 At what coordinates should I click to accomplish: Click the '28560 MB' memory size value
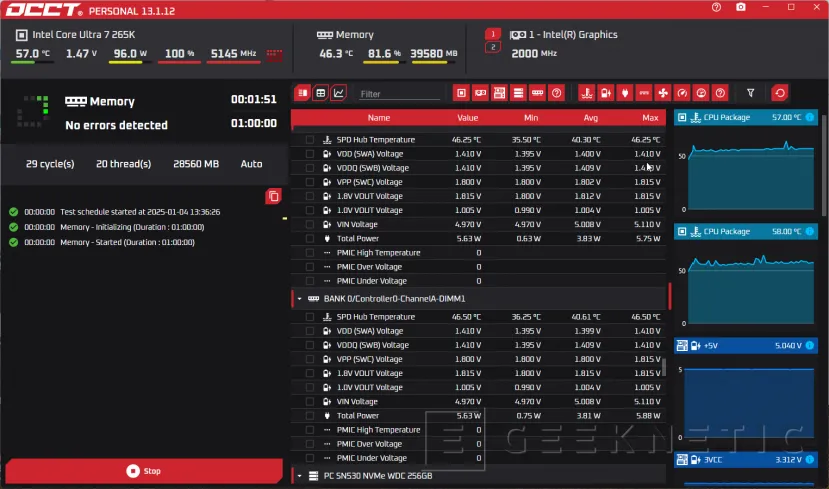click(196, 164)
